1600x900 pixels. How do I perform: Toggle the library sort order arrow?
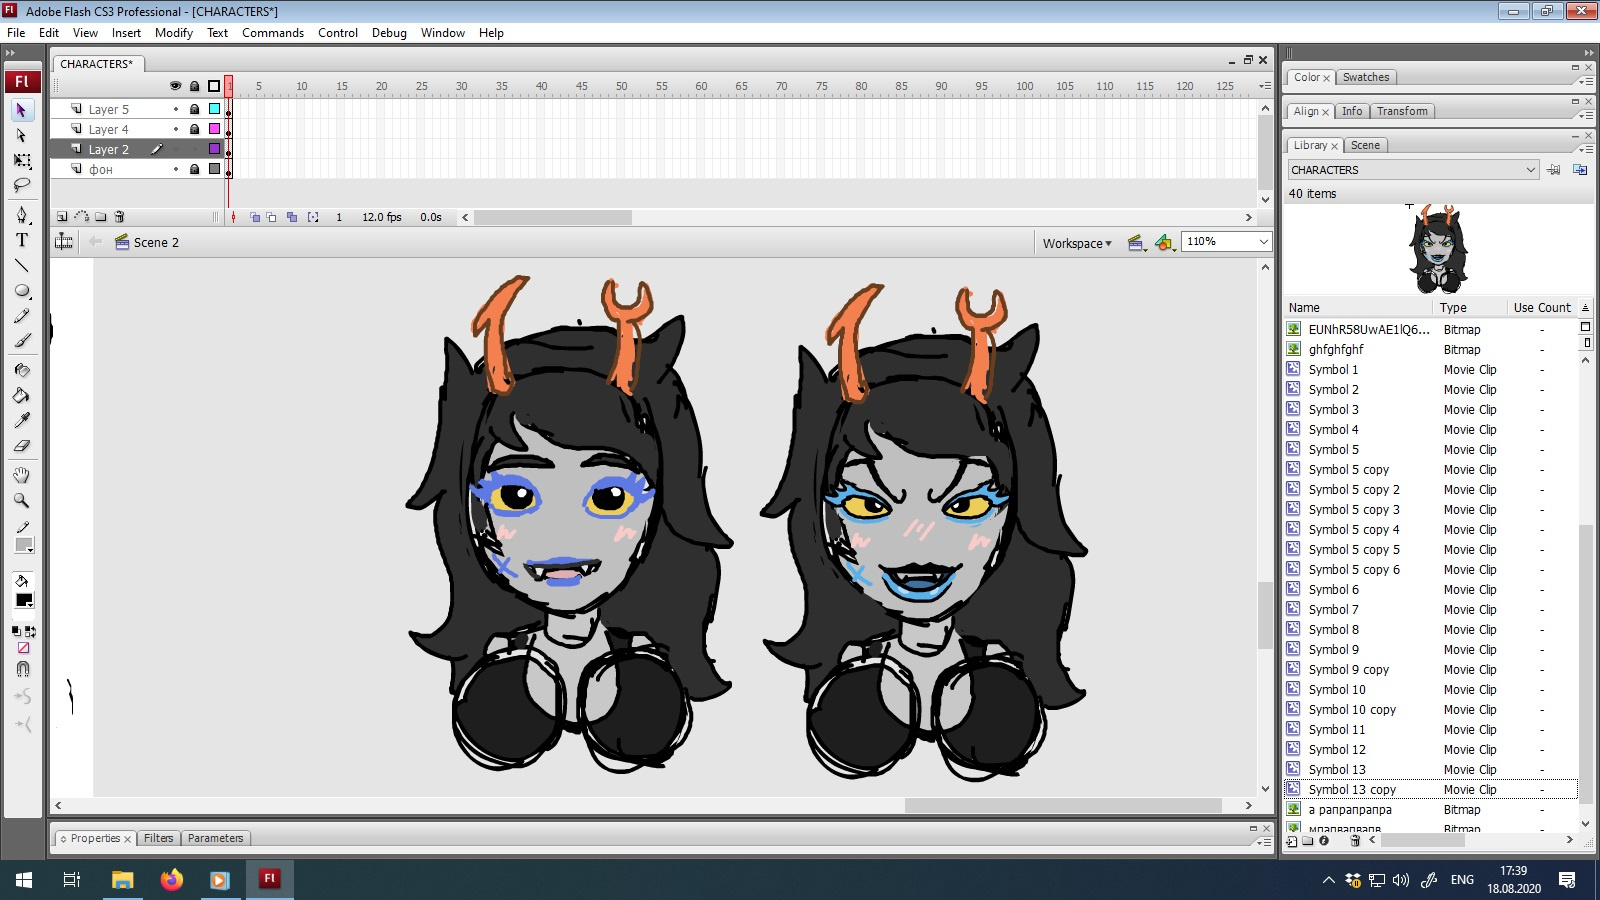(1585, 307)
